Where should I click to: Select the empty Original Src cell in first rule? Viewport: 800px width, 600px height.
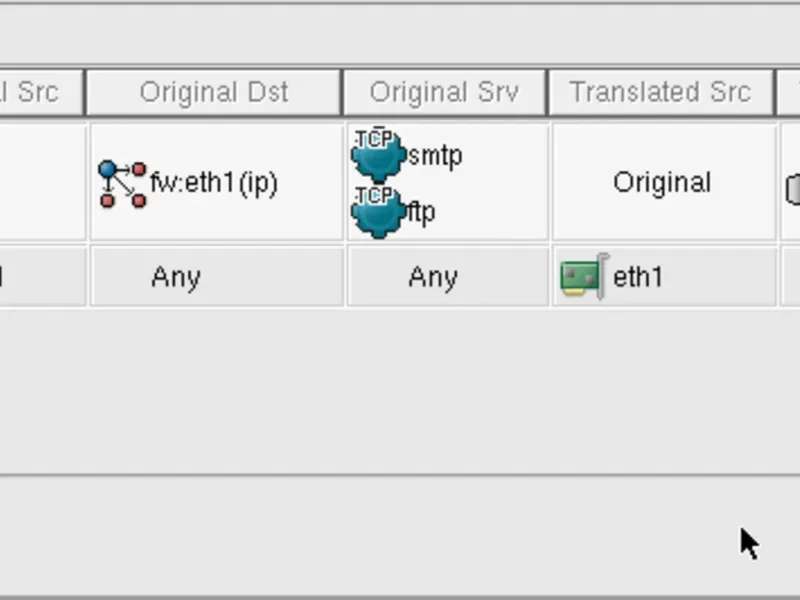(40, 183)
